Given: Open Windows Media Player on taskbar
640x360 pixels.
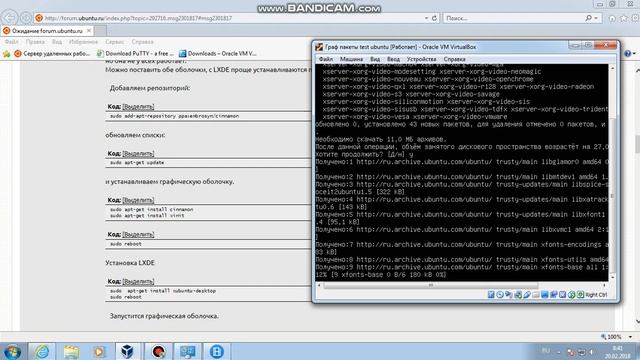Looking at the screenshot, I should coord(99,351).
